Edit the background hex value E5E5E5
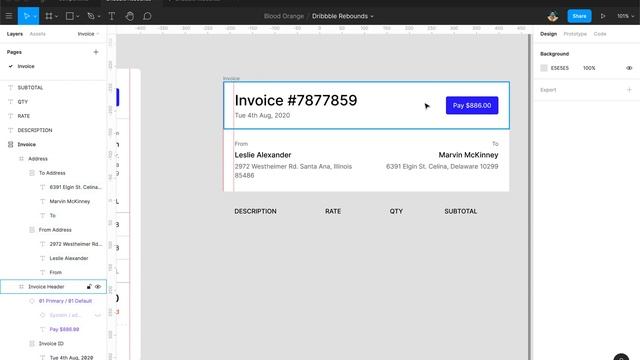This screenshot has width=640, height=360. [560, 68]
